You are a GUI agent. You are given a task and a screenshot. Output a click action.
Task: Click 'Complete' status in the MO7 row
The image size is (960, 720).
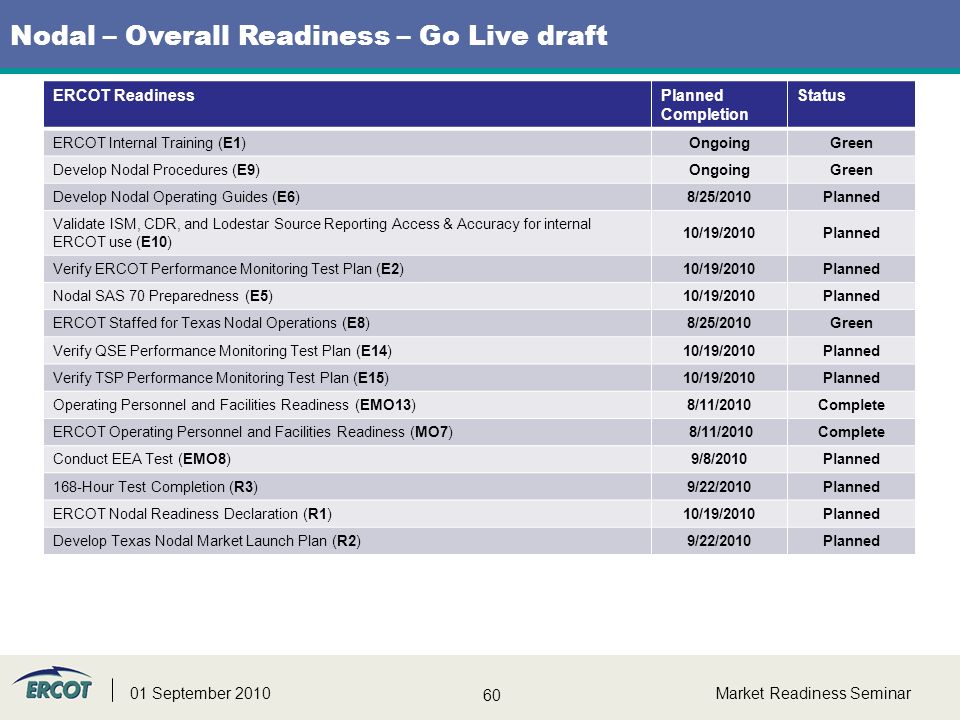point(851,432)
